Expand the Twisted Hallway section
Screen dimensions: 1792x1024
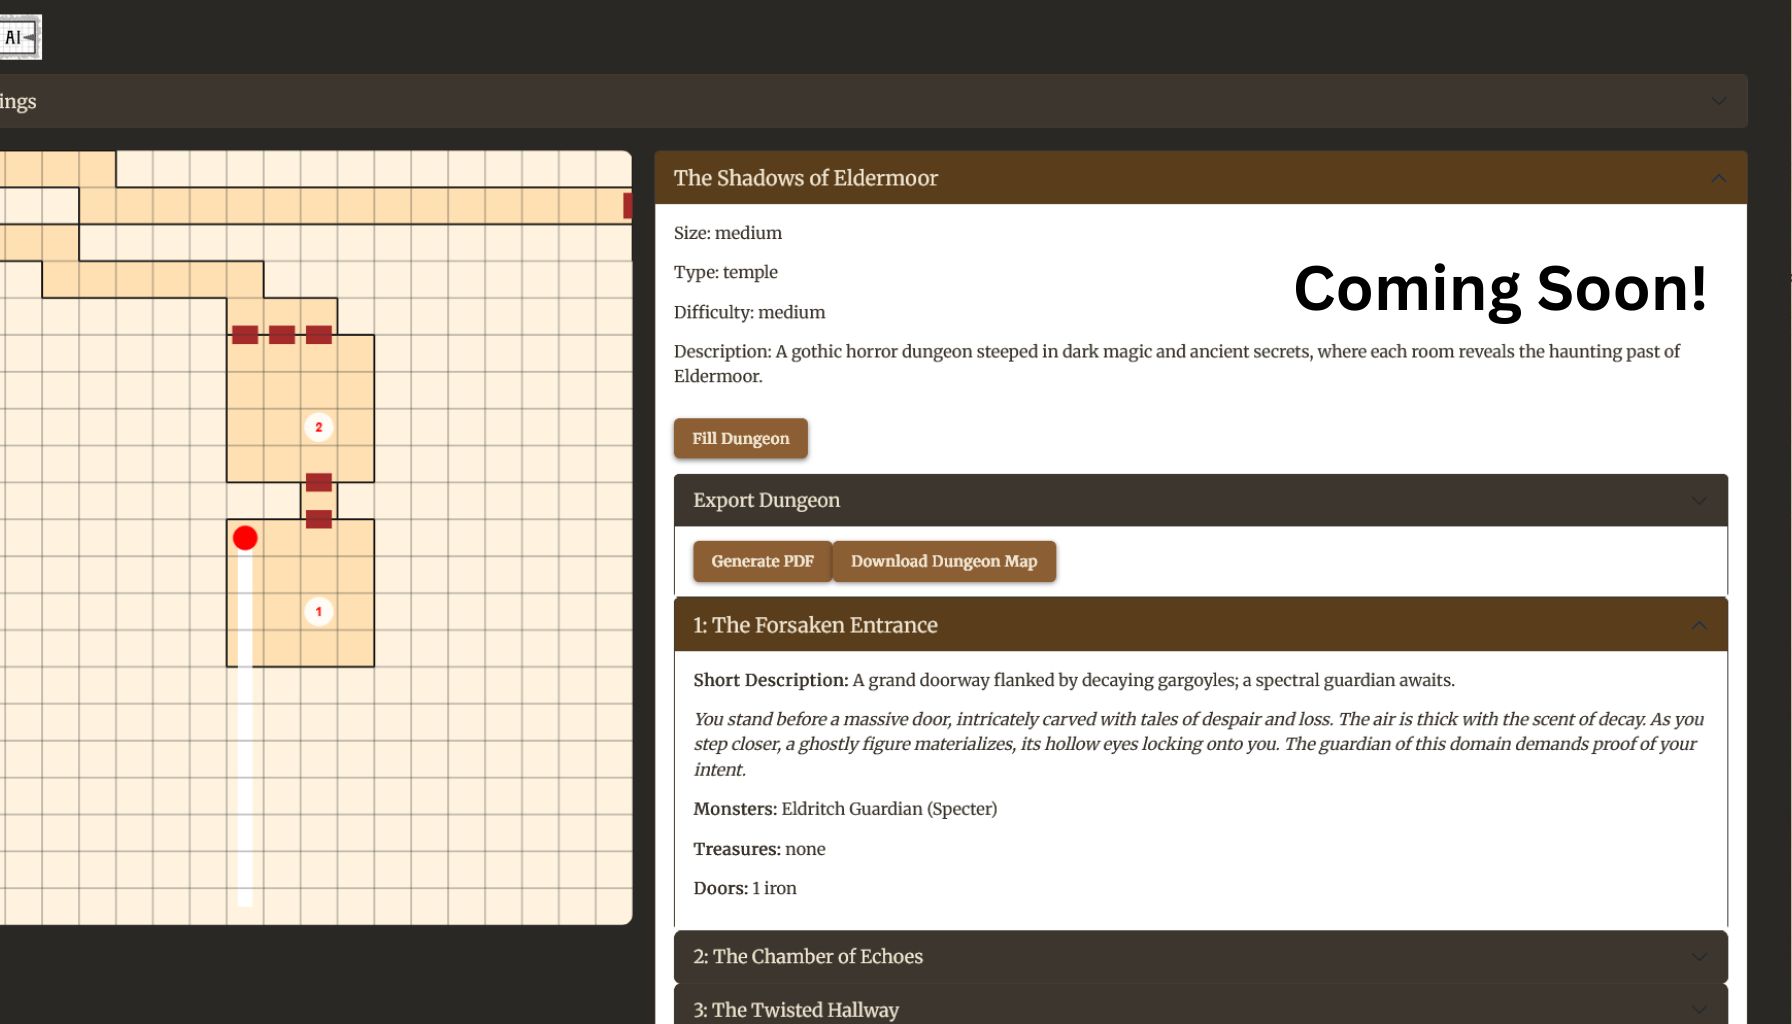[x=1700, y=1009]
